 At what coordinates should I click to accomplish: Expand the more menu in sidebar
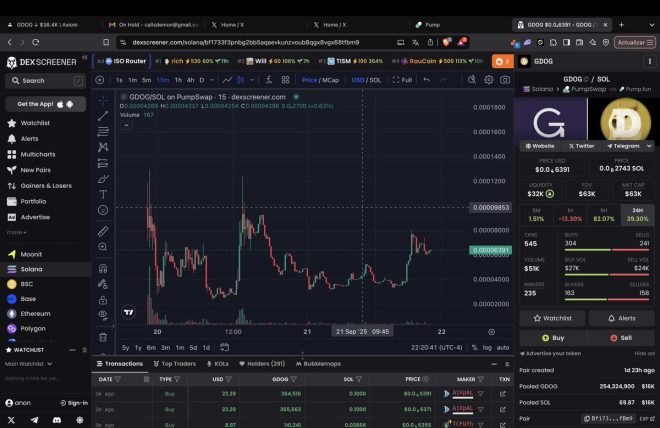pyautogui.click(x=16, y=232)
